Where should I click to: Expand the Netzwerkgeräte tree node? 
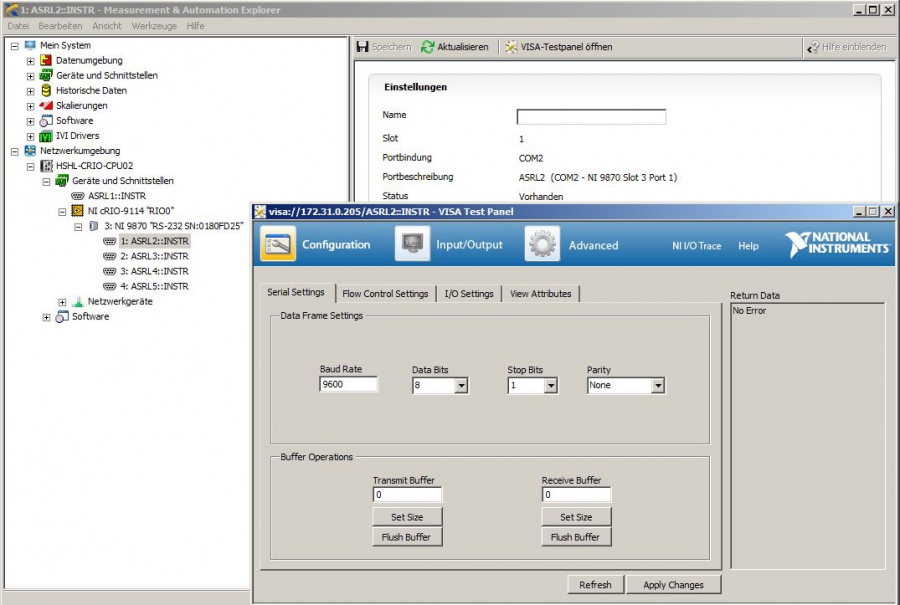[62, 302]
